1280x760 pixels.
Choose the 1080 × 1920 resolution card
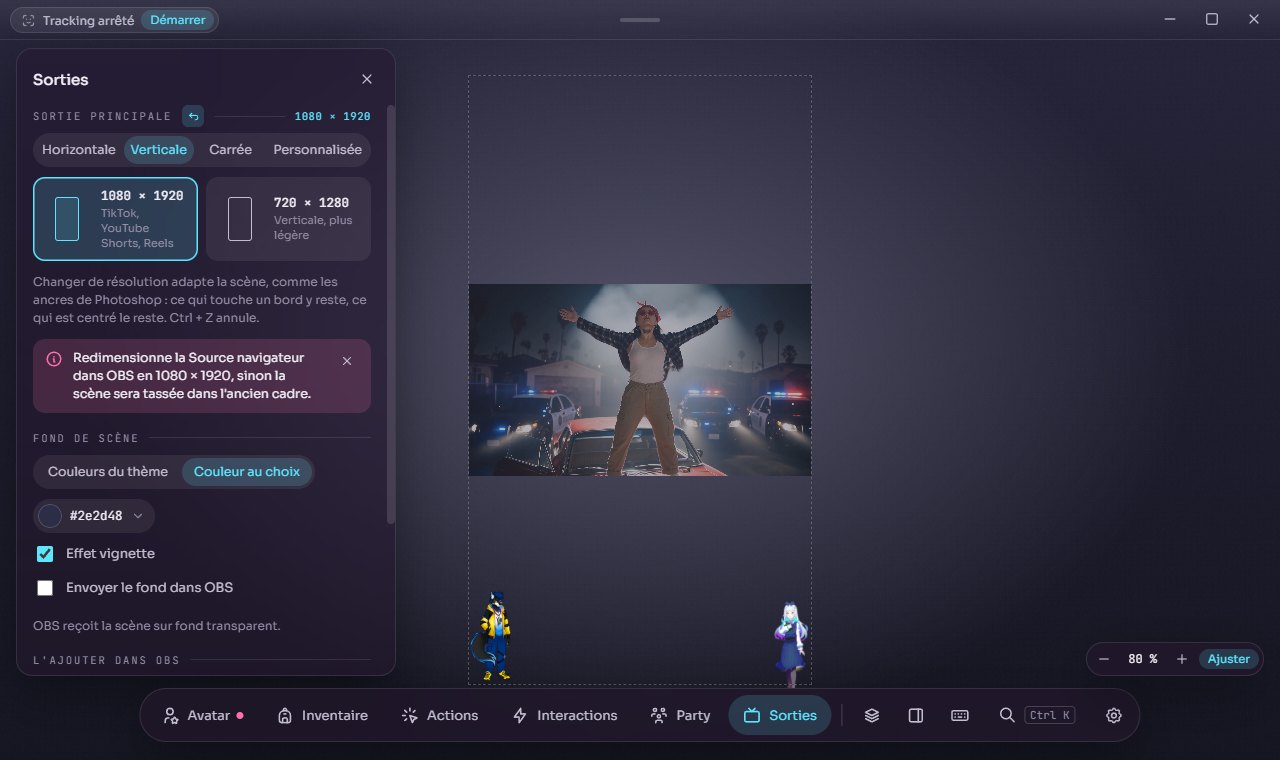click(115, 219)
